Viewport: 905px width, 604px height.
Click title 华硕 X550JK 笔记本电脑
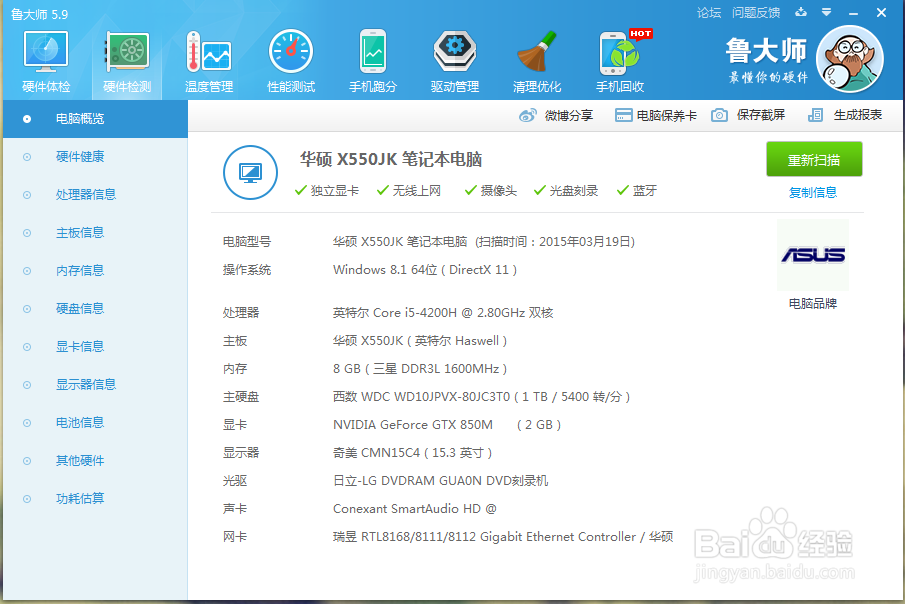391,159
